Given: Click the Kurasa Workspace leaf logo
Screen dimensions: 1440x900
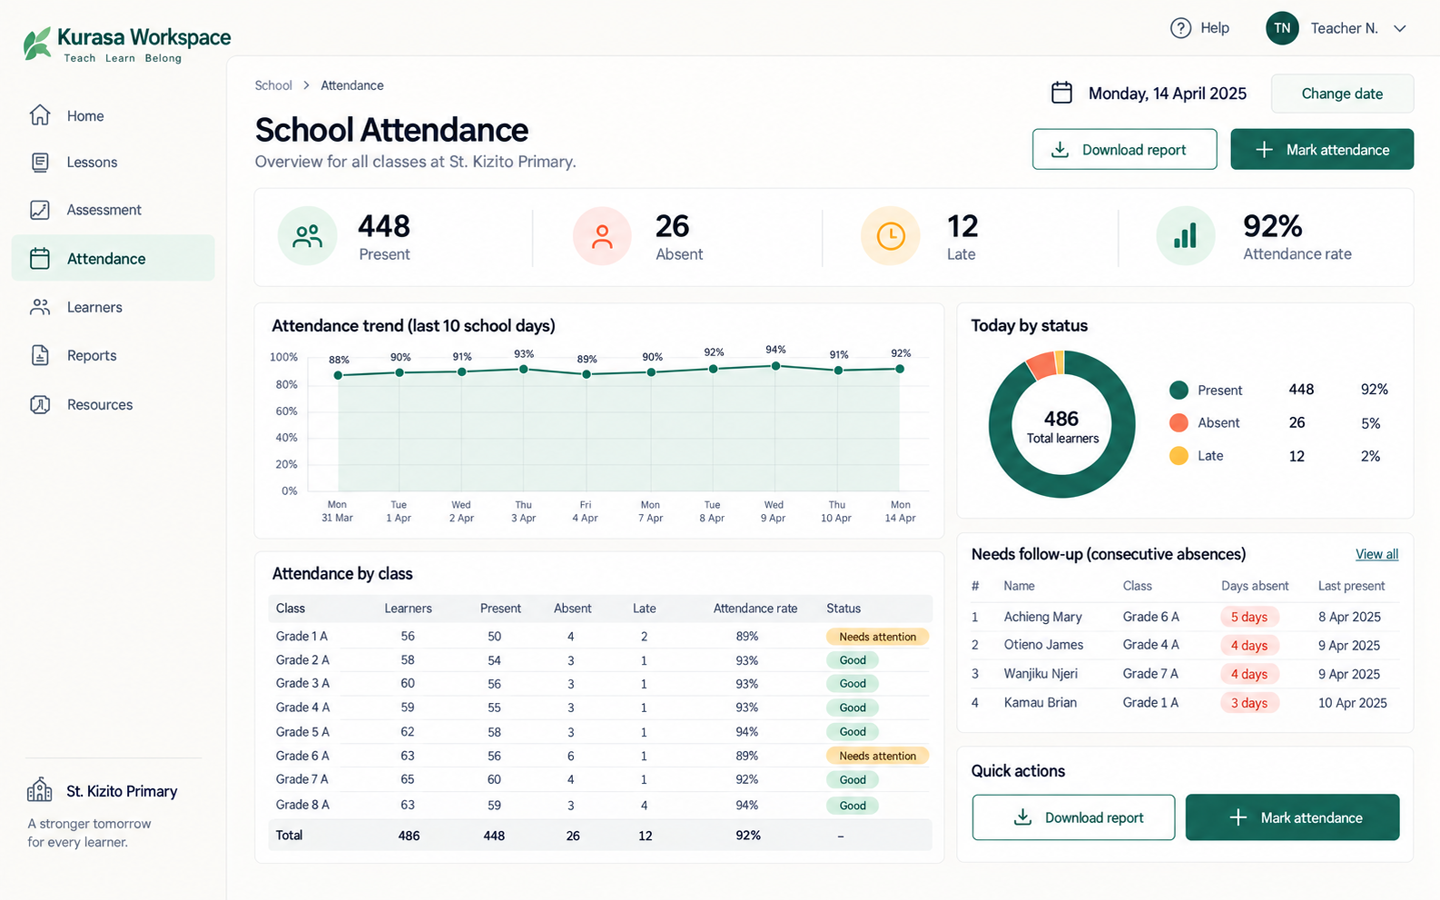Looking at the screenshot, I should pyautogui.click(x=37, y=43).
